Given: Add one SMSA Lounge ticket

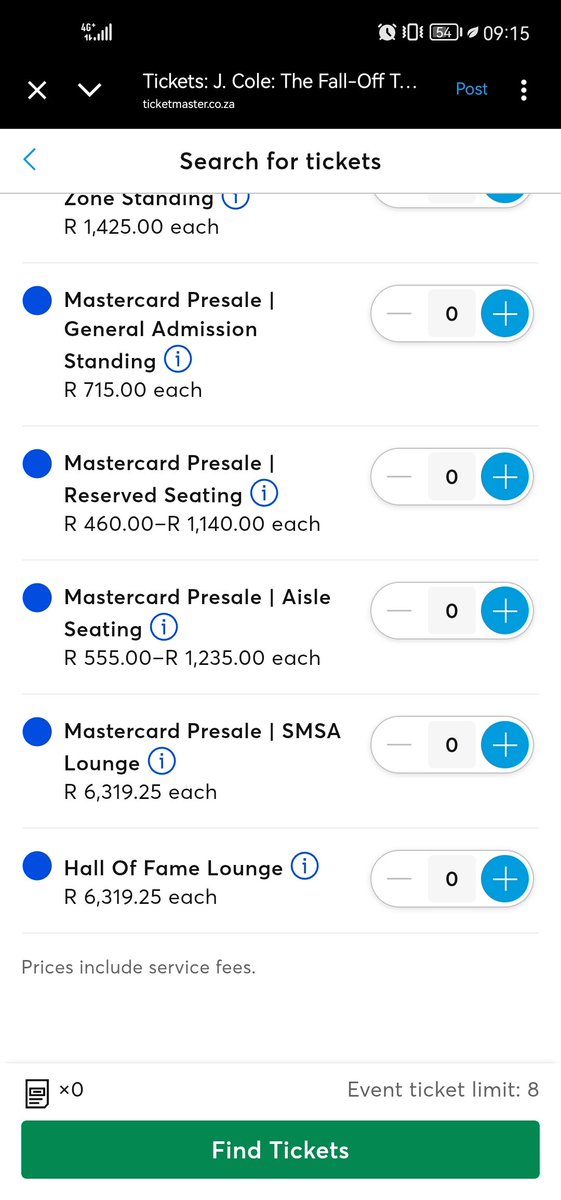Looking at the screenshot, I should click(x=506, y=744).
